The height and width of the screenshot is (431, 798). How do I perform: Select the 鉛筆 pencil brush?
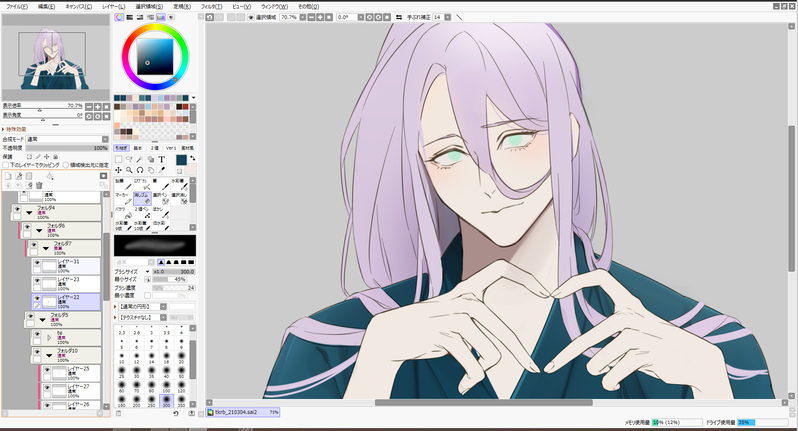[x=123, y=184]
